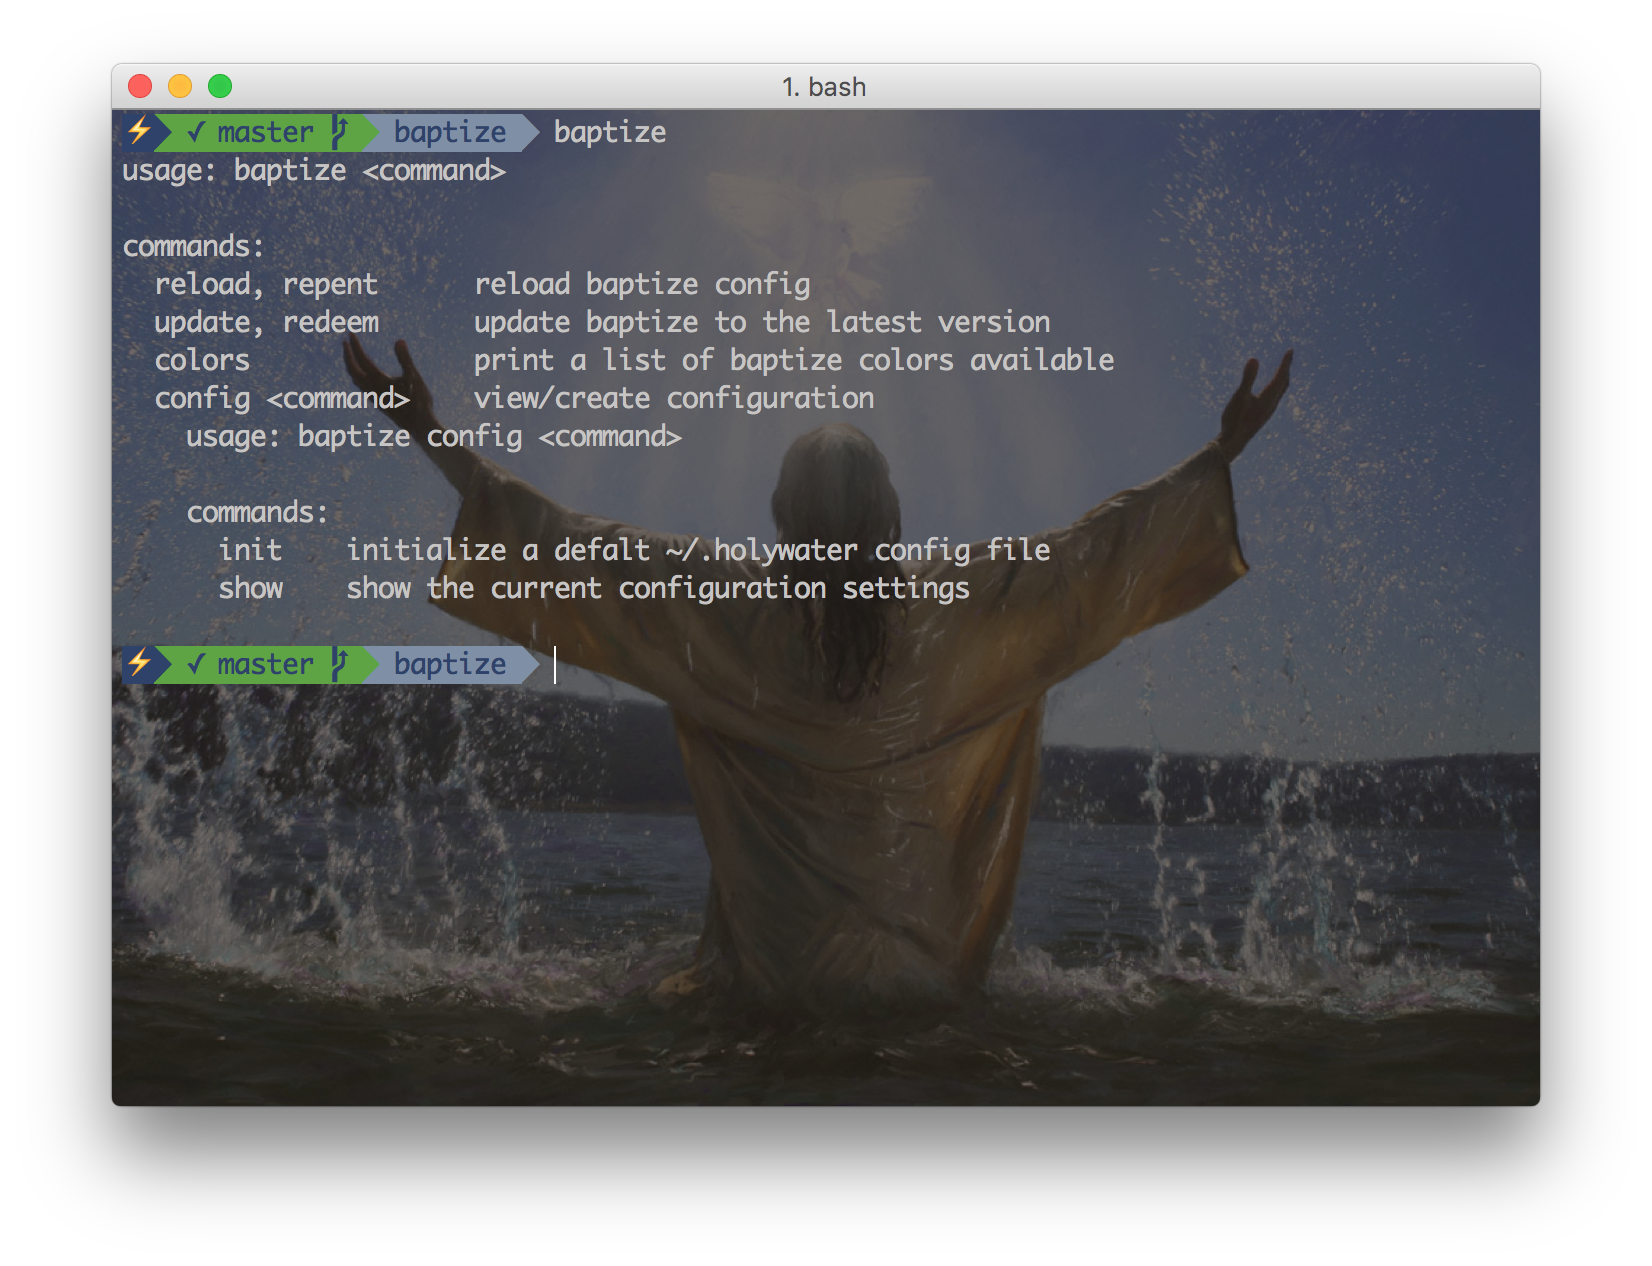Image resolution: width=1652 pixels, height=1266 pixels.
Task: Click the 'config <command>' command name
Action: pyautogui.click(x=282, y=398)
